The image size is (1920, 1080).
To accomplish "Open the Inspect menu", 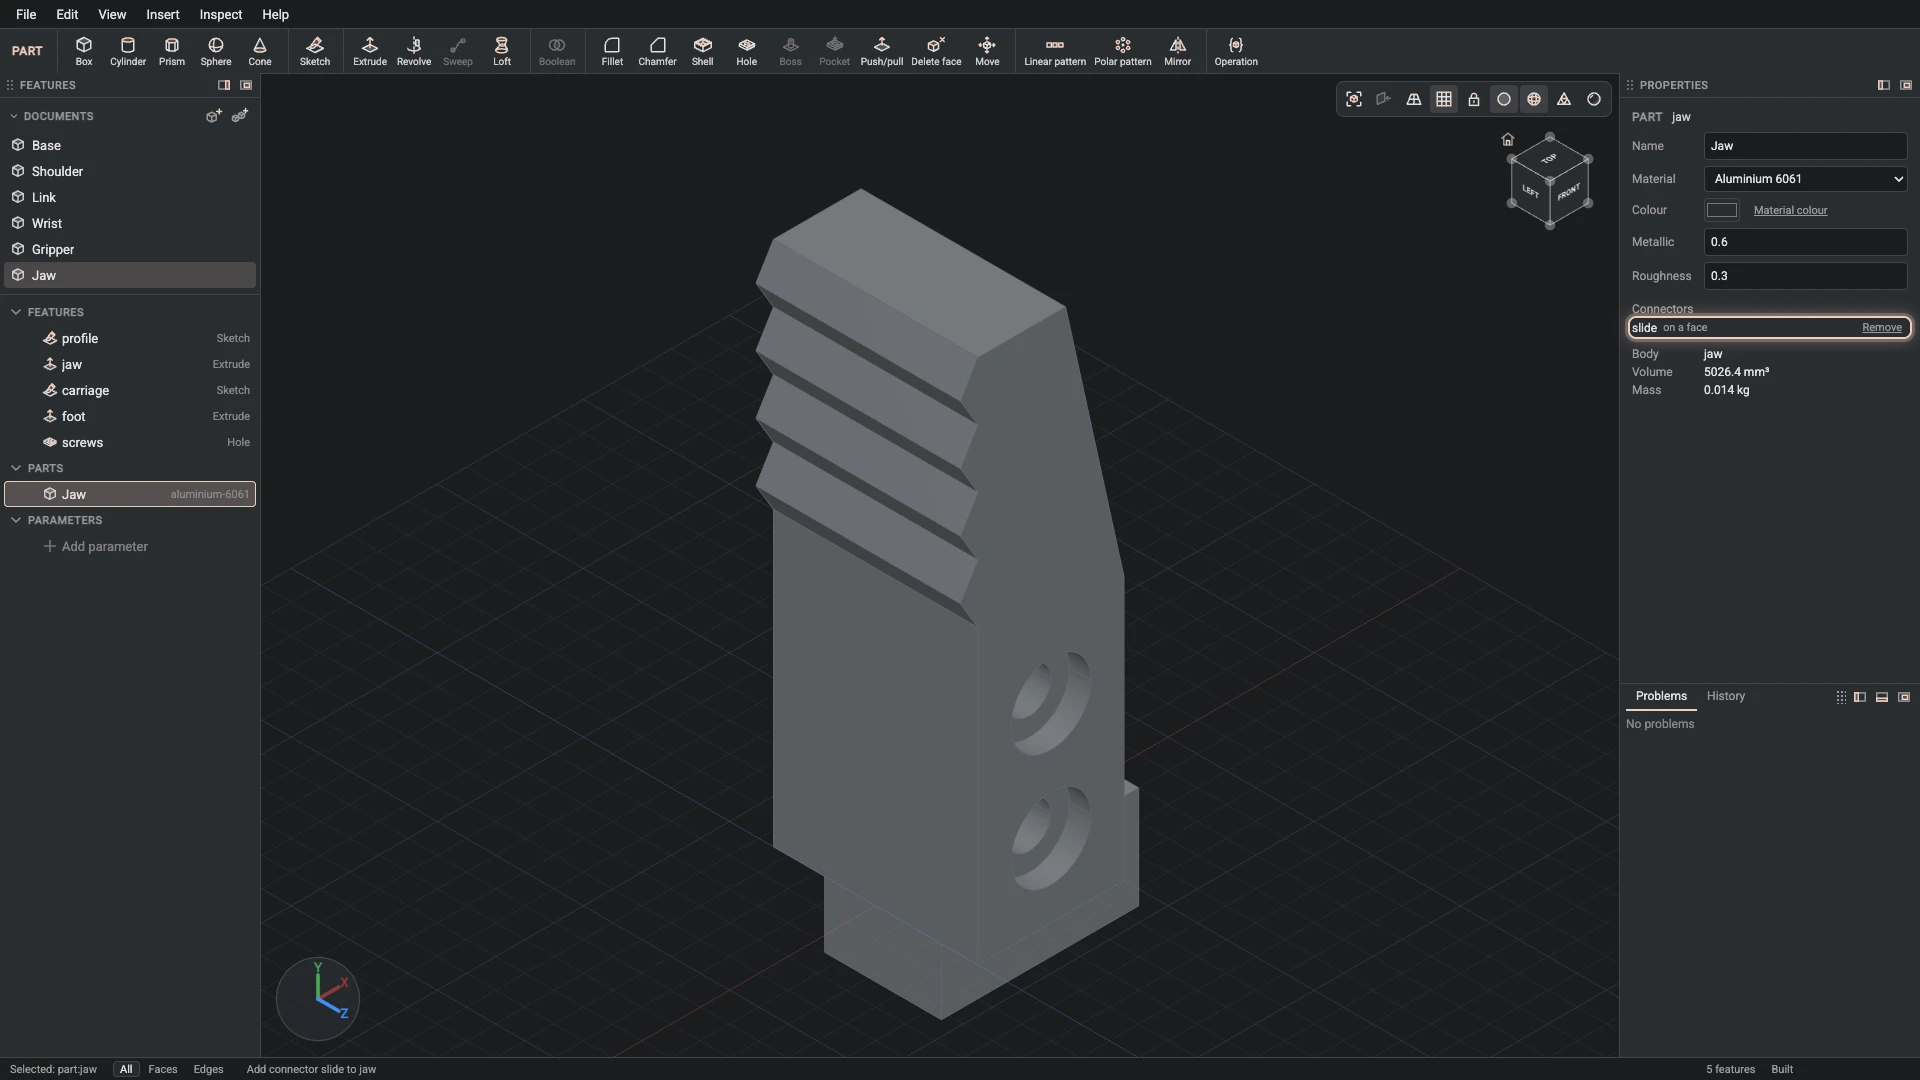I will coord(221,14).
